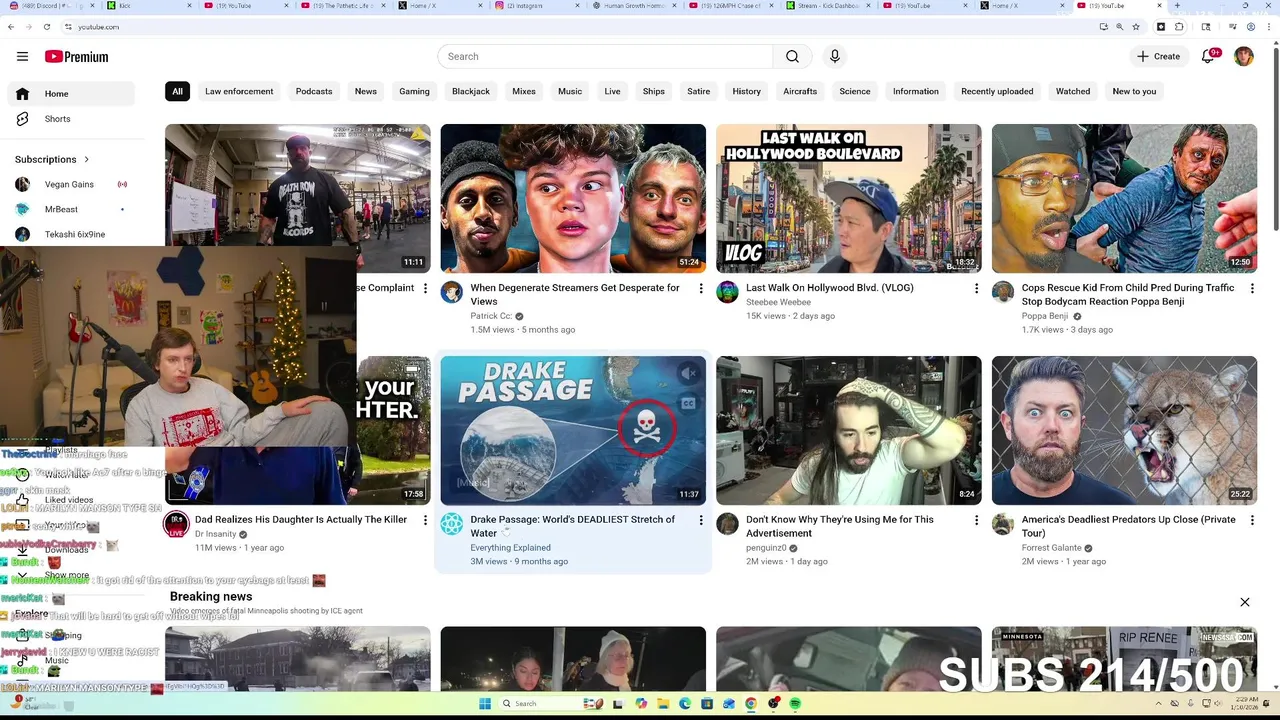Open Spotify from taskbar
This screenshot has width=1280, height=720.
click(795, 704)
